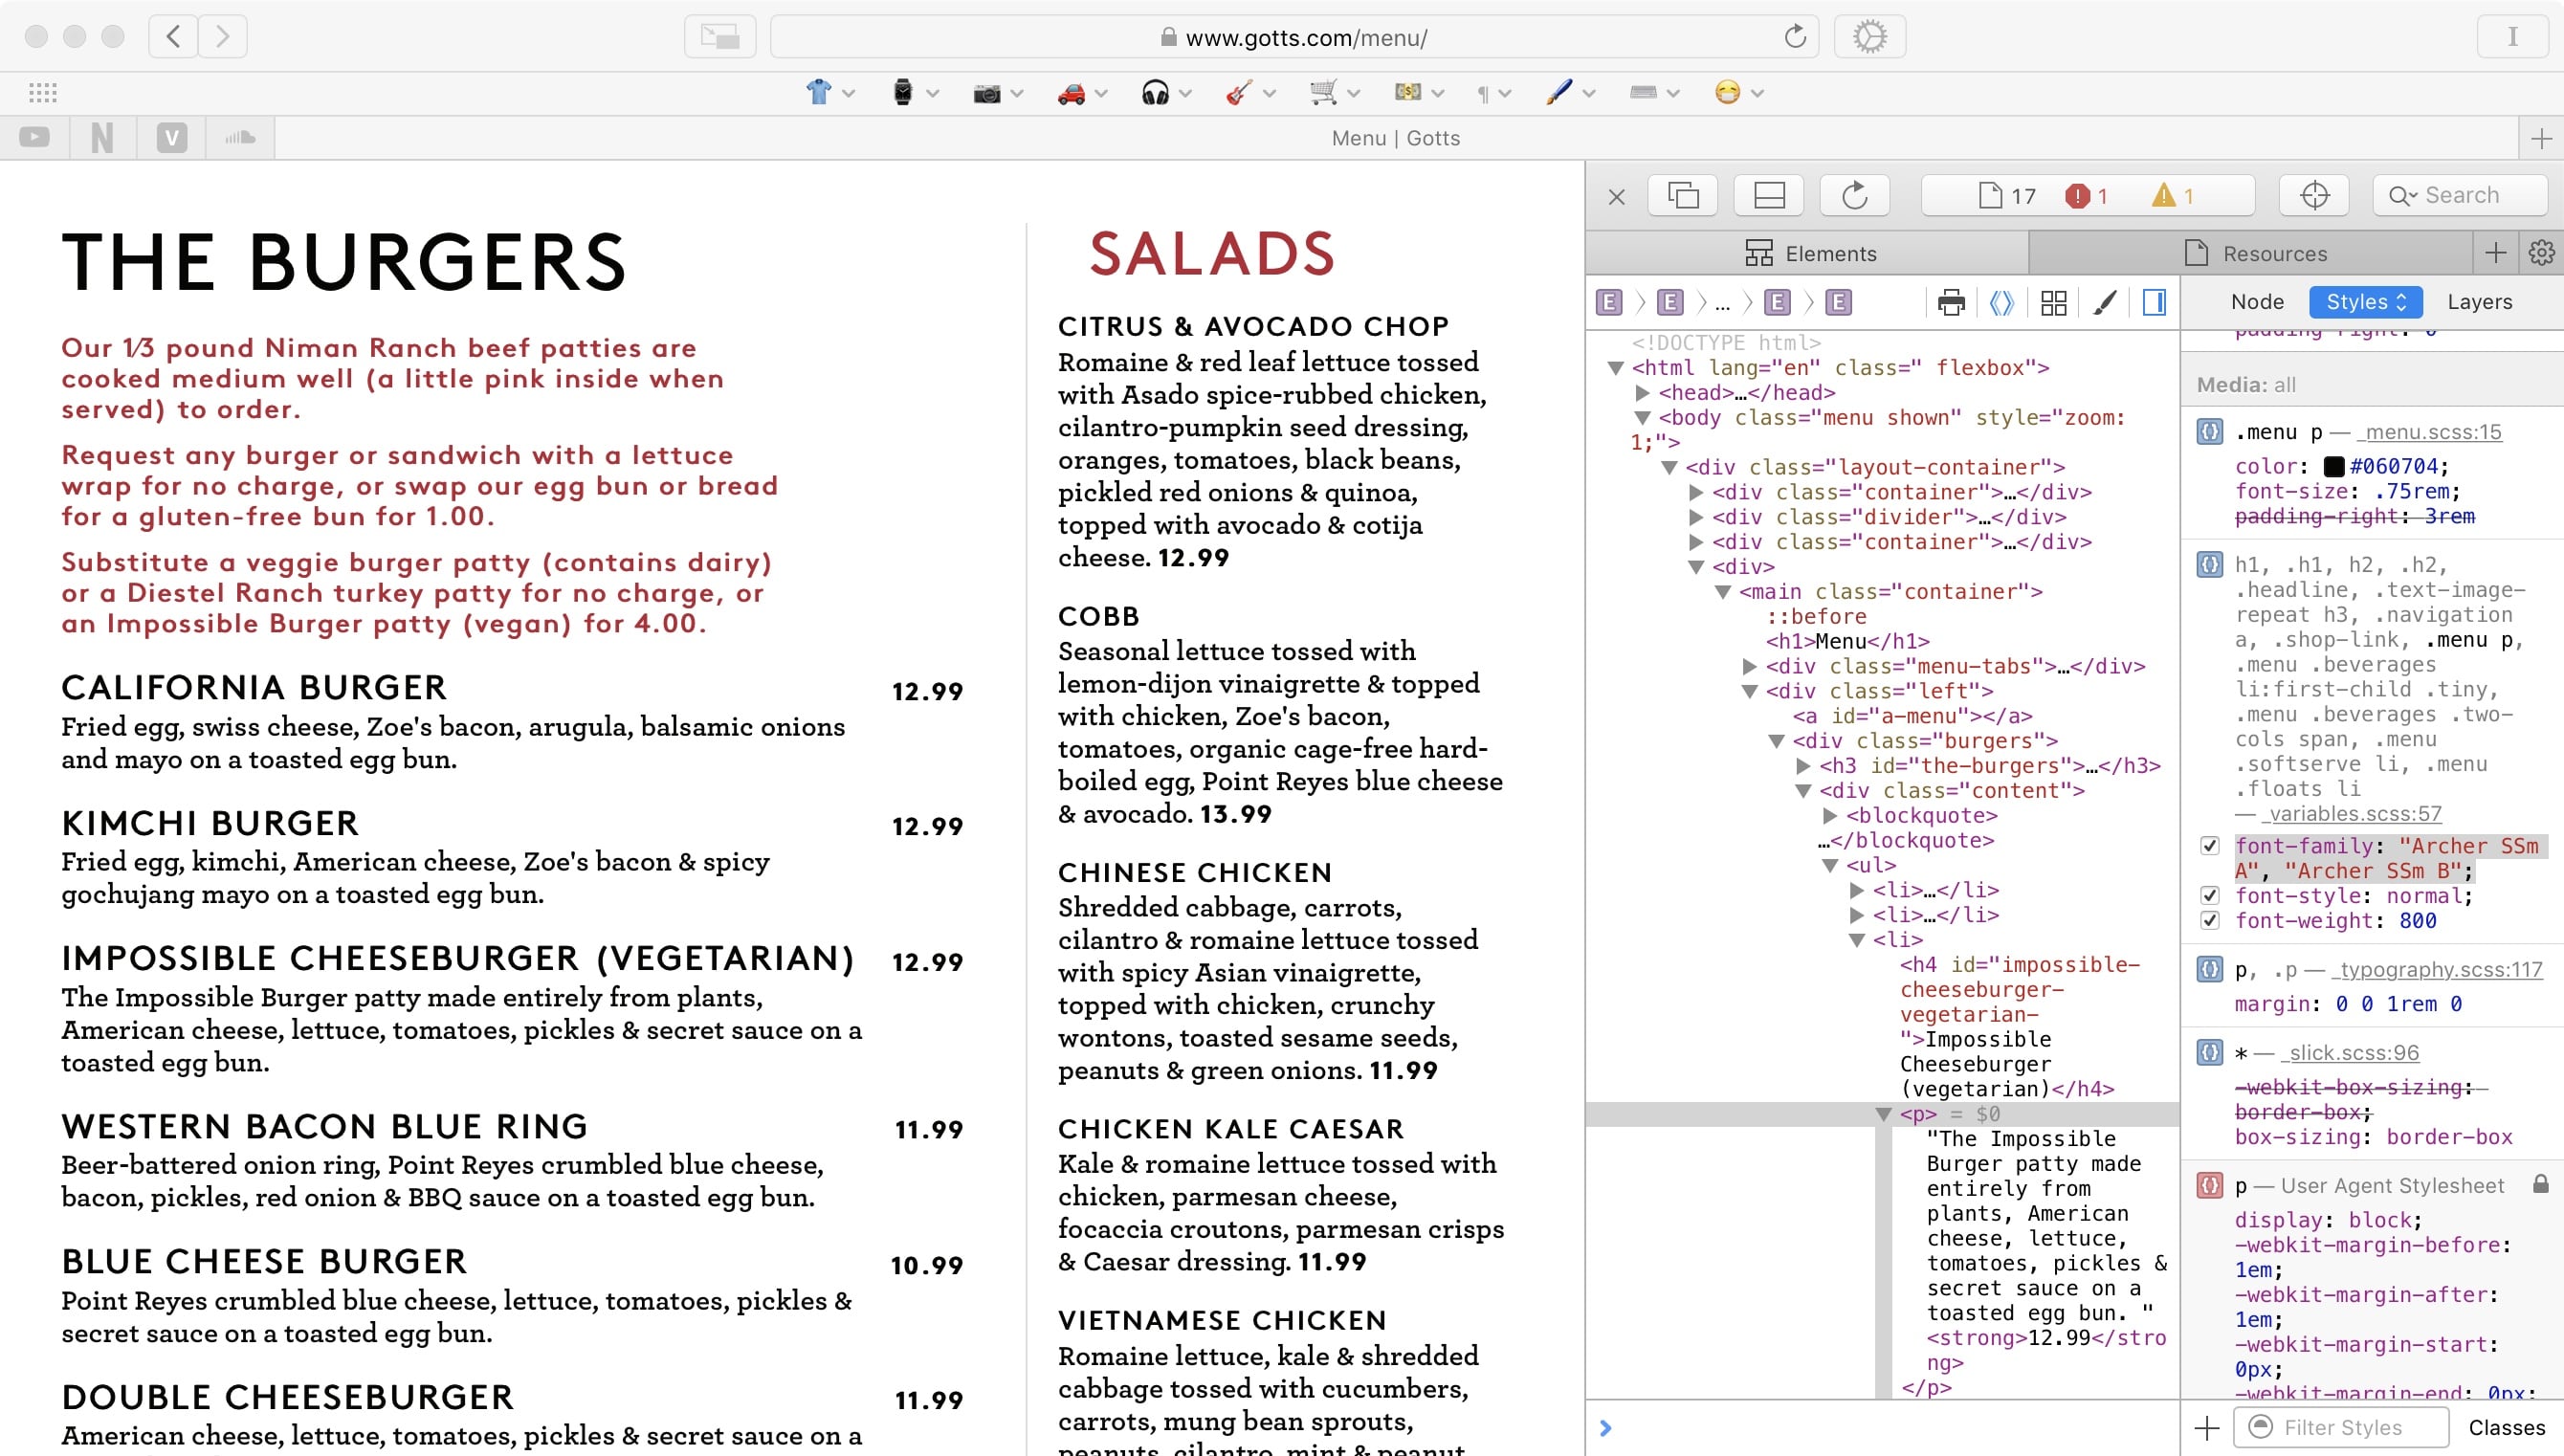Open the dollar bill emoji bookmarks folder
Image resolution: width=2564 pixels, height=1456 pixels.
pos(1418,92)
